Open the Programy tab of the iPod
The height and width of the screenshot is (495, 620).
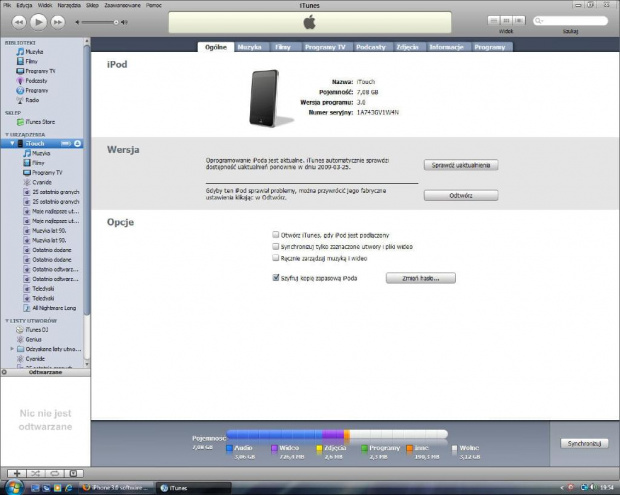tap(490, 47)
